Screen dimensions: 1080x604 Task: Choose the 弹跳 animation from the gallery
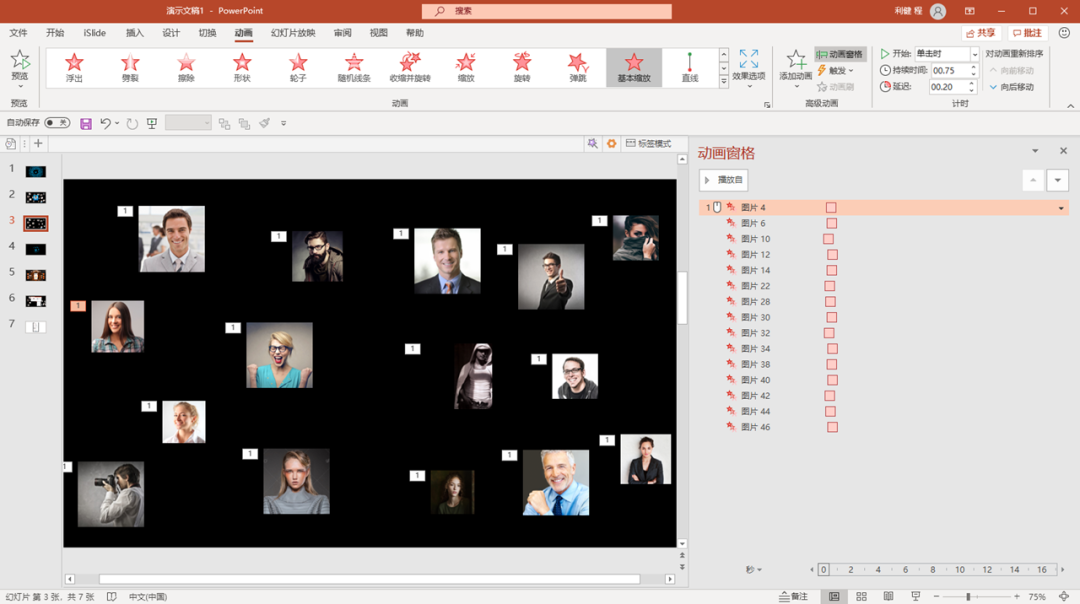click(578, 67)
